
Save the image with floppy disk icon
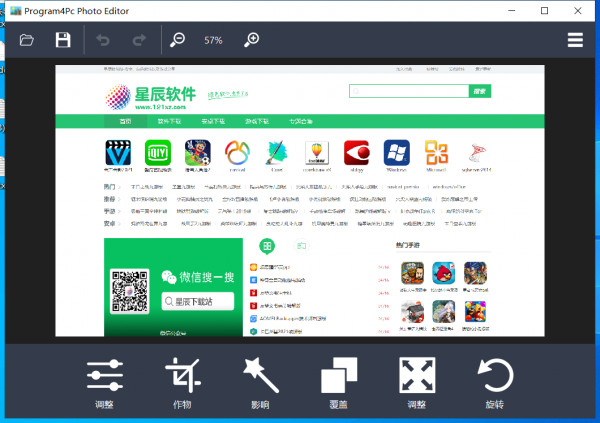click(x=63, y=40)
